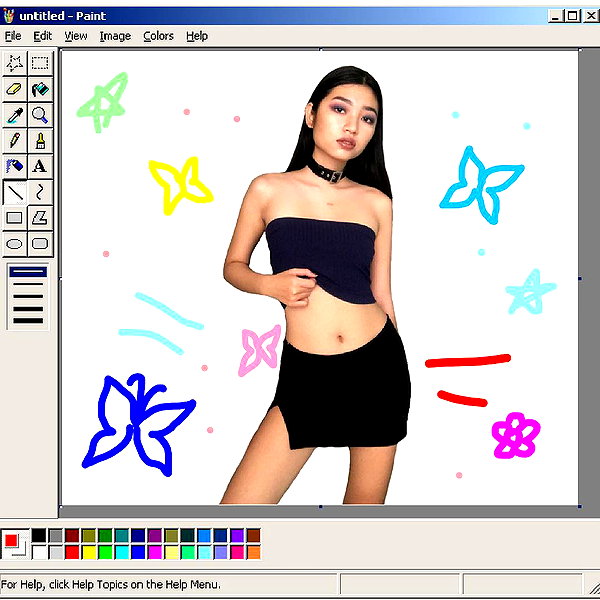Click the blue butterfly on the canvas

point(139,425)
